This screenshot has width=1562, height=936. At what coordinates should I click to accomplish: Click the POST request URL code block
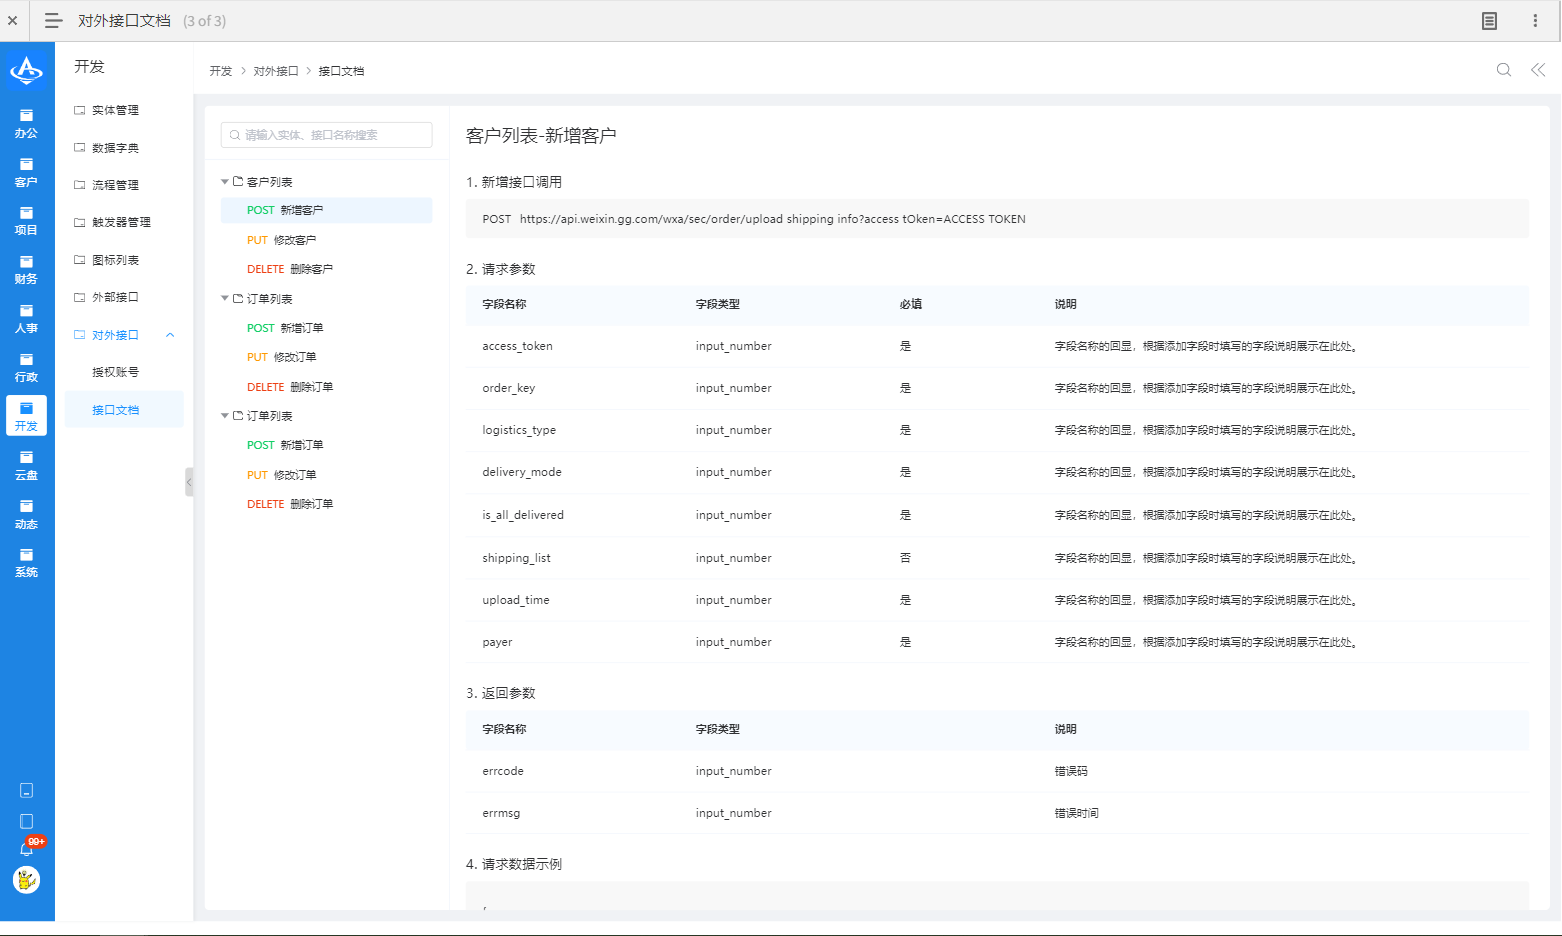(x=997, y=219)
